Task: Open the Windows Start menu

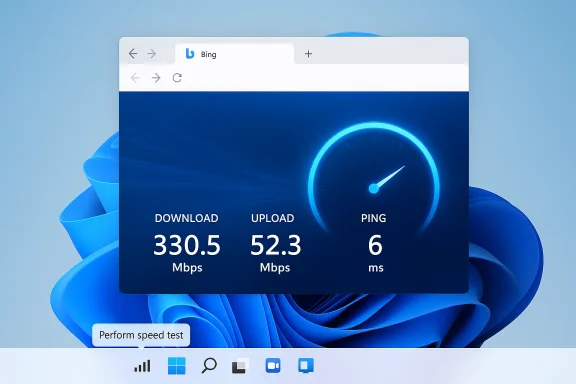Action: click(177, 366)
